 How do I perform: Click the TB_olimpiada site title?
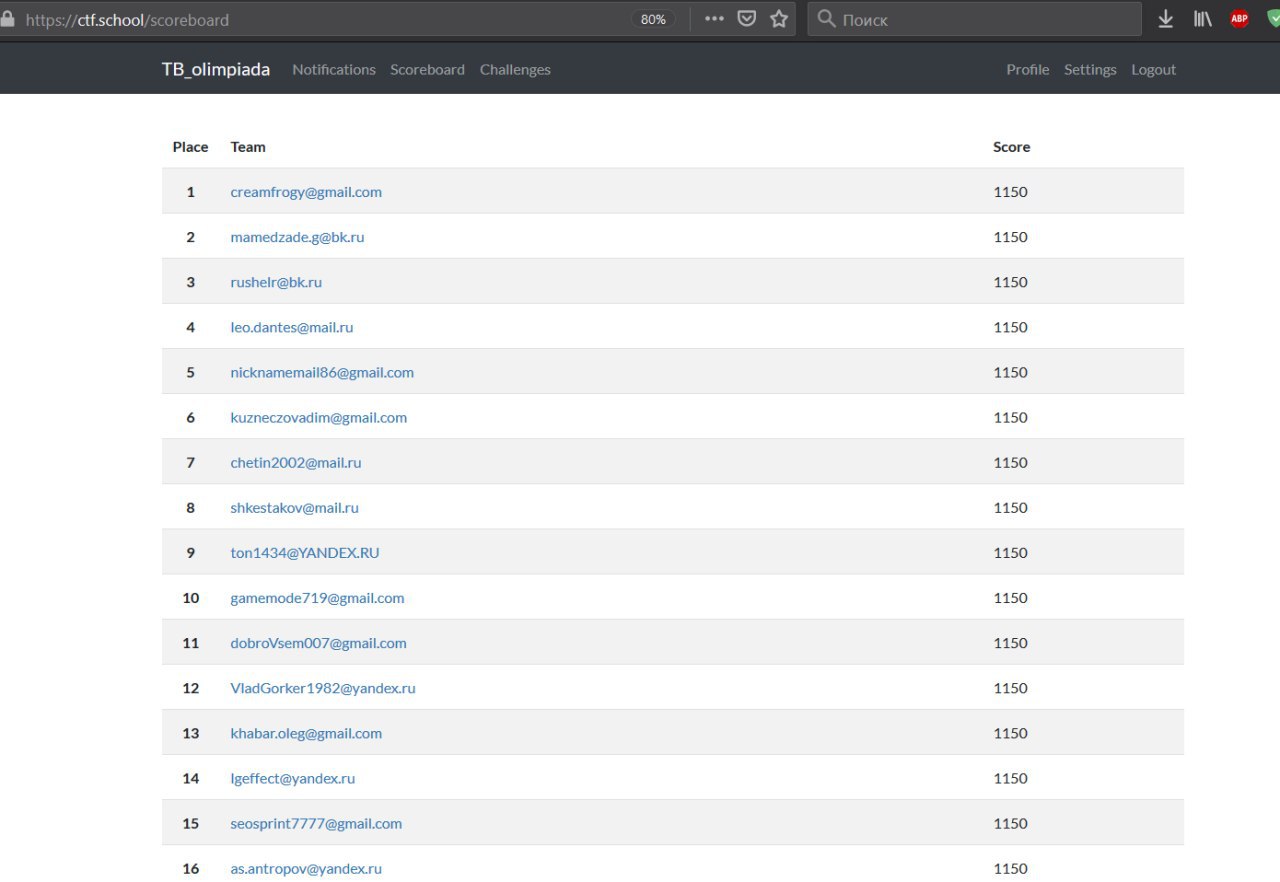216,70
